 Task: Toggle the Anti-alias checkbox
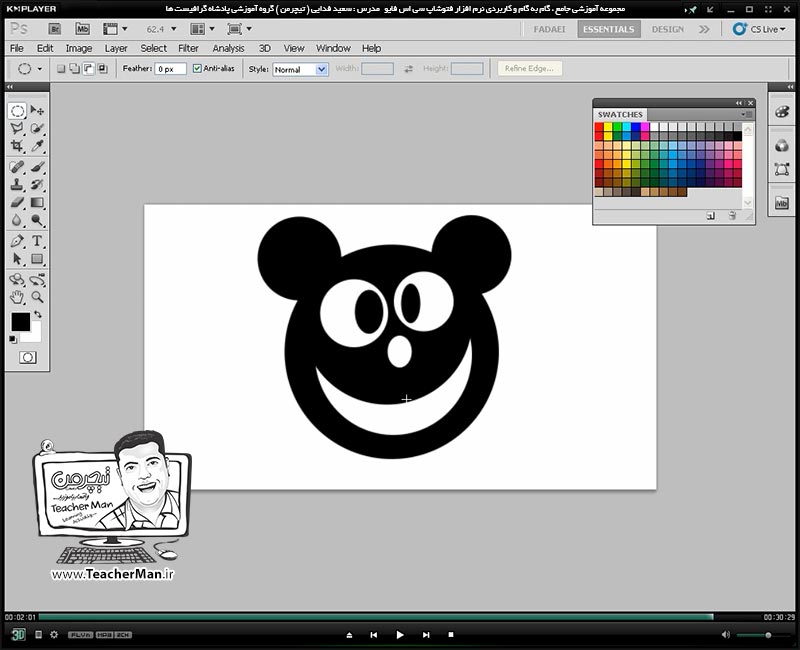(x=197, y=68)
